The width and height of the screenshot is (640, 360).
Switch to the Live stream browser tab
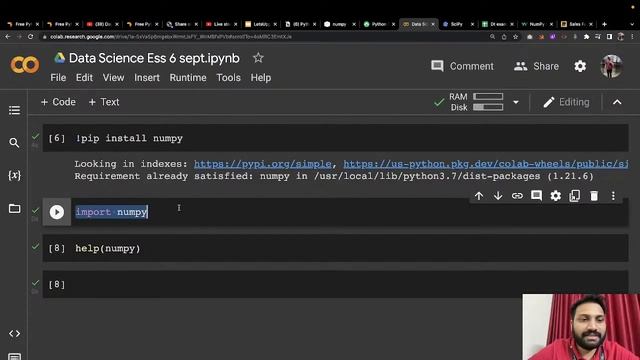tap(220, 24)
